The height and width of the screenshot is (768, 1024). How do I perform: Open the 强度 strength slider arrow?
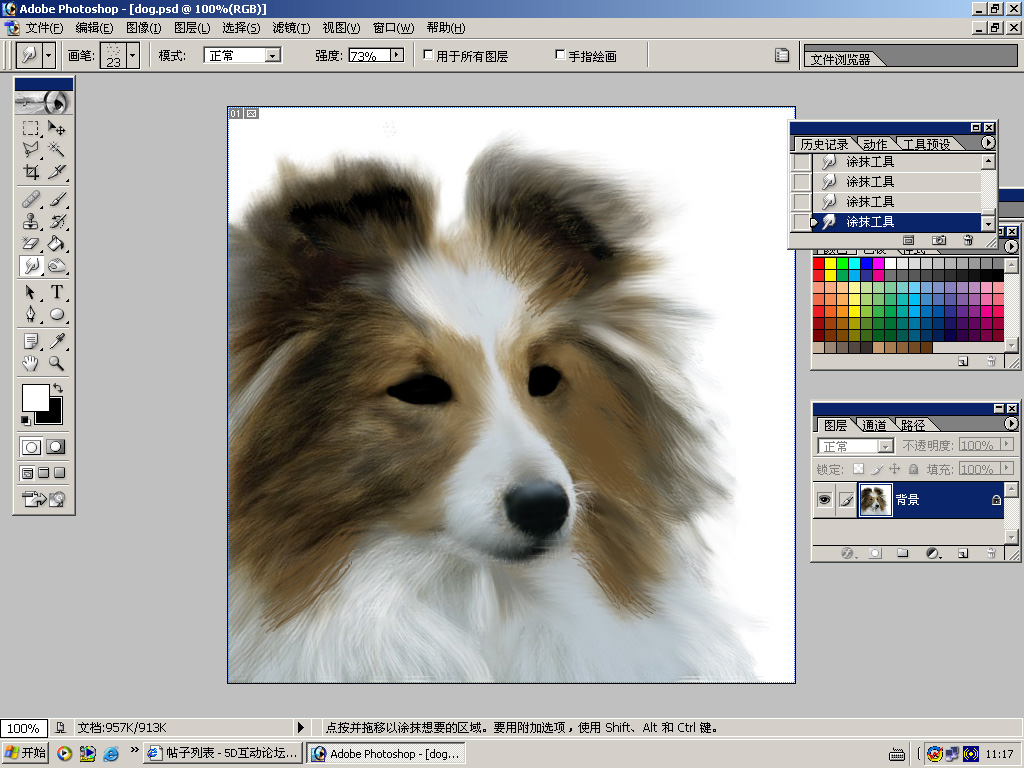tap(397, 56)
